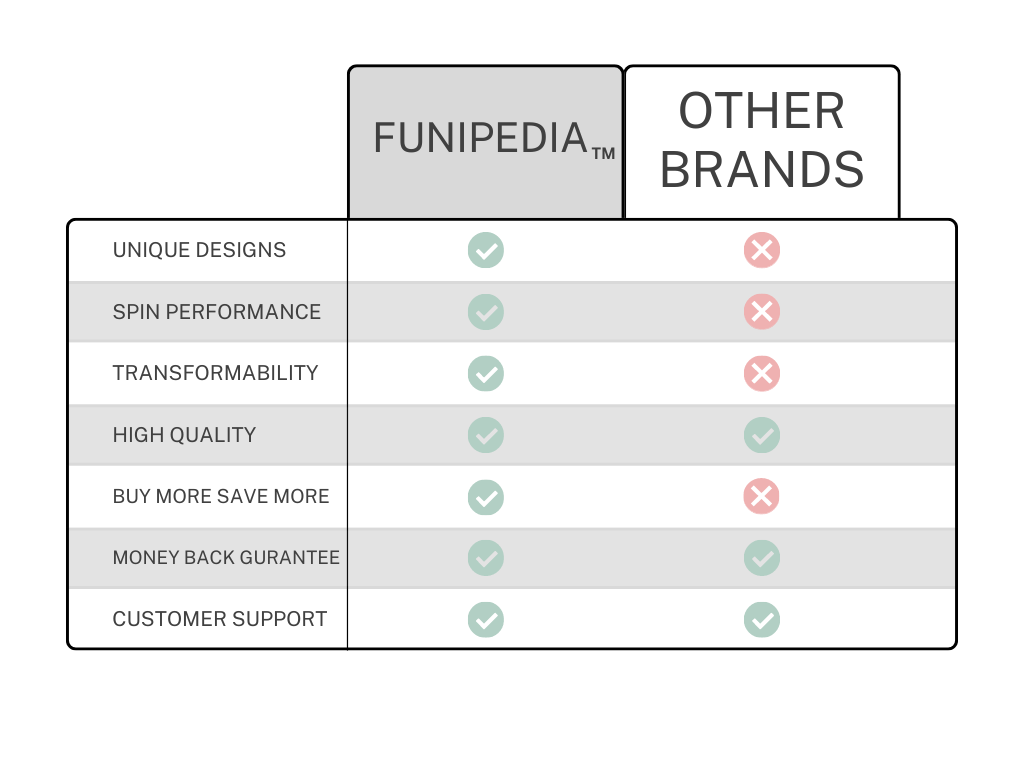Click Other Brands X for Unique Designs
The width and height of the screenshot is (1024, 768).
click(x=762, y=250)
